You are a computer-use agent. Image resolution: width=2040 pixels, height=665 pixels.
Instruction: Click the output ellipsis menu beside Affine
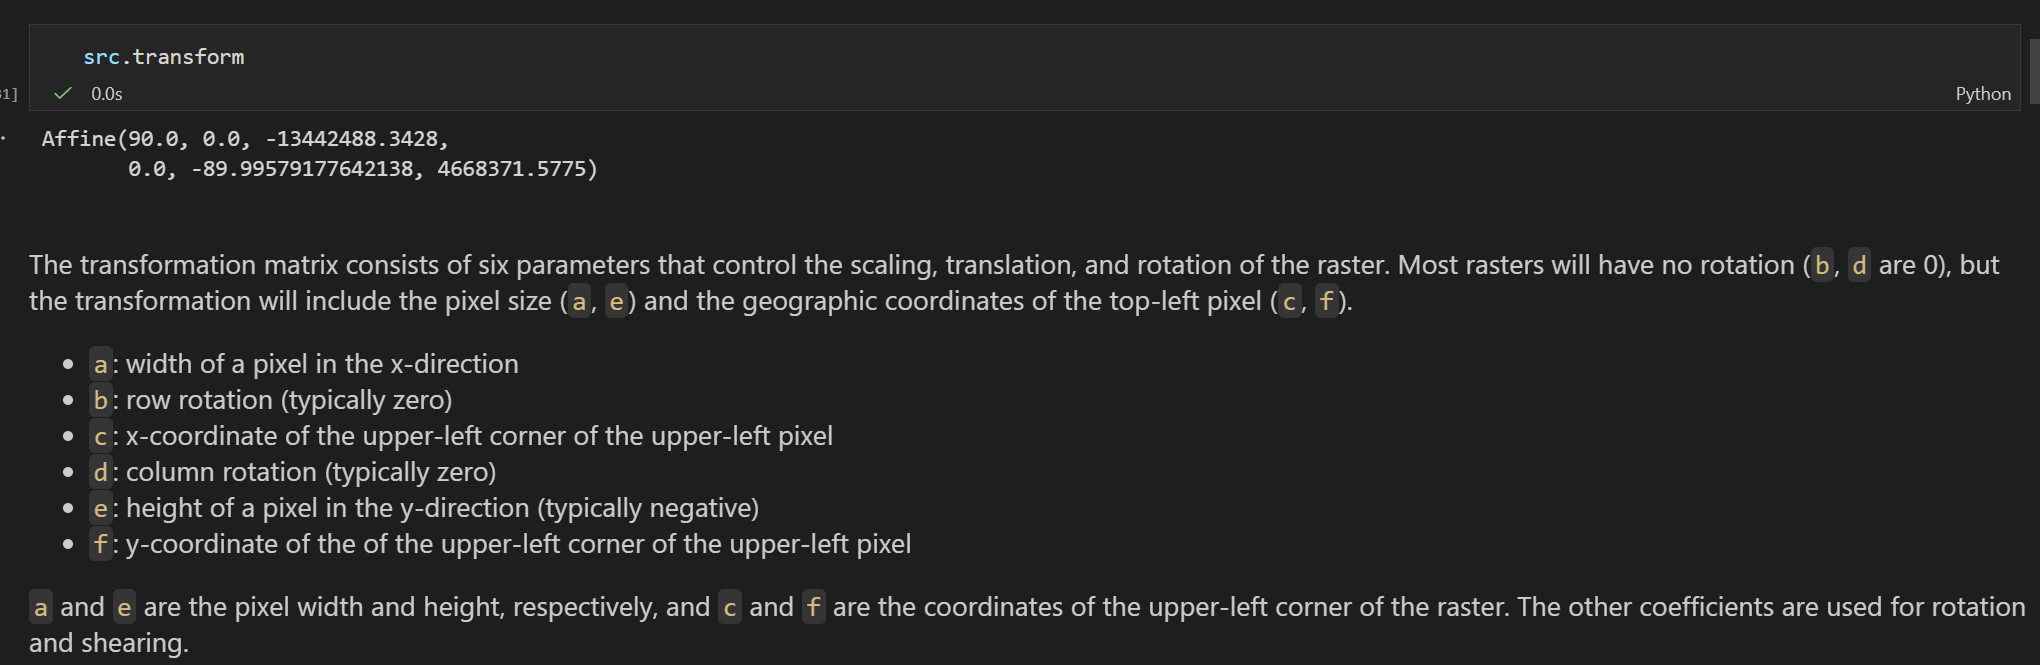[x=4, y=139]
